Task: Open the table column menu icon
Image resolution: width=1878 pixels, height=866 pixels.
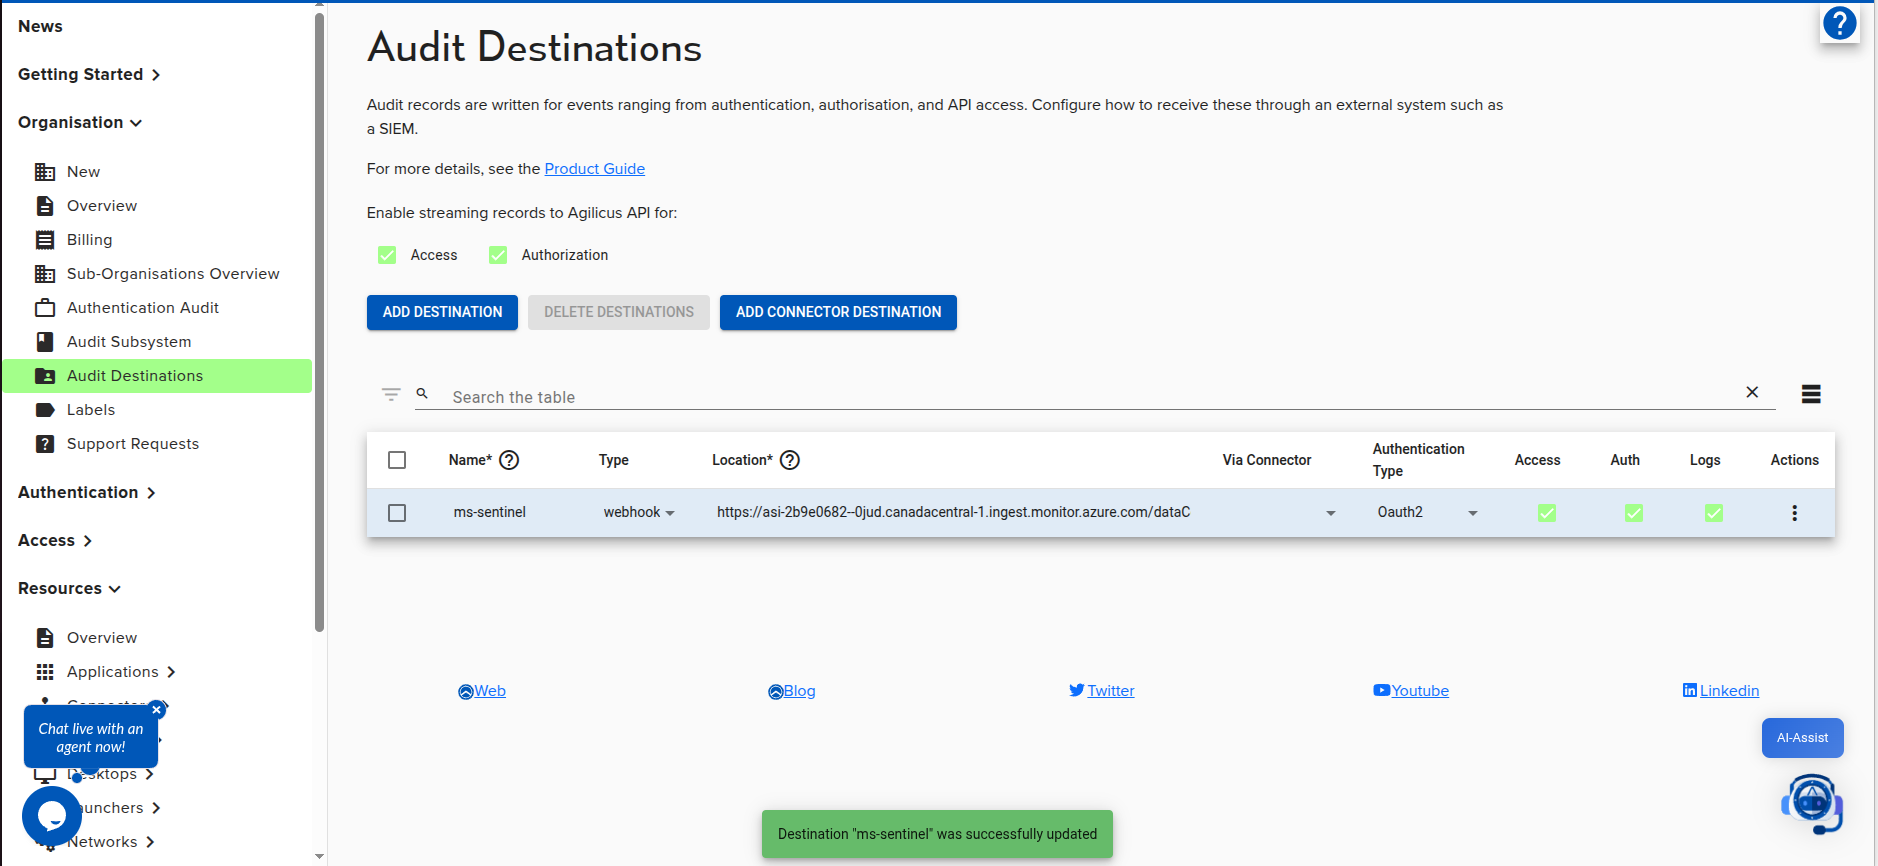Action: tap(1811, 394)
